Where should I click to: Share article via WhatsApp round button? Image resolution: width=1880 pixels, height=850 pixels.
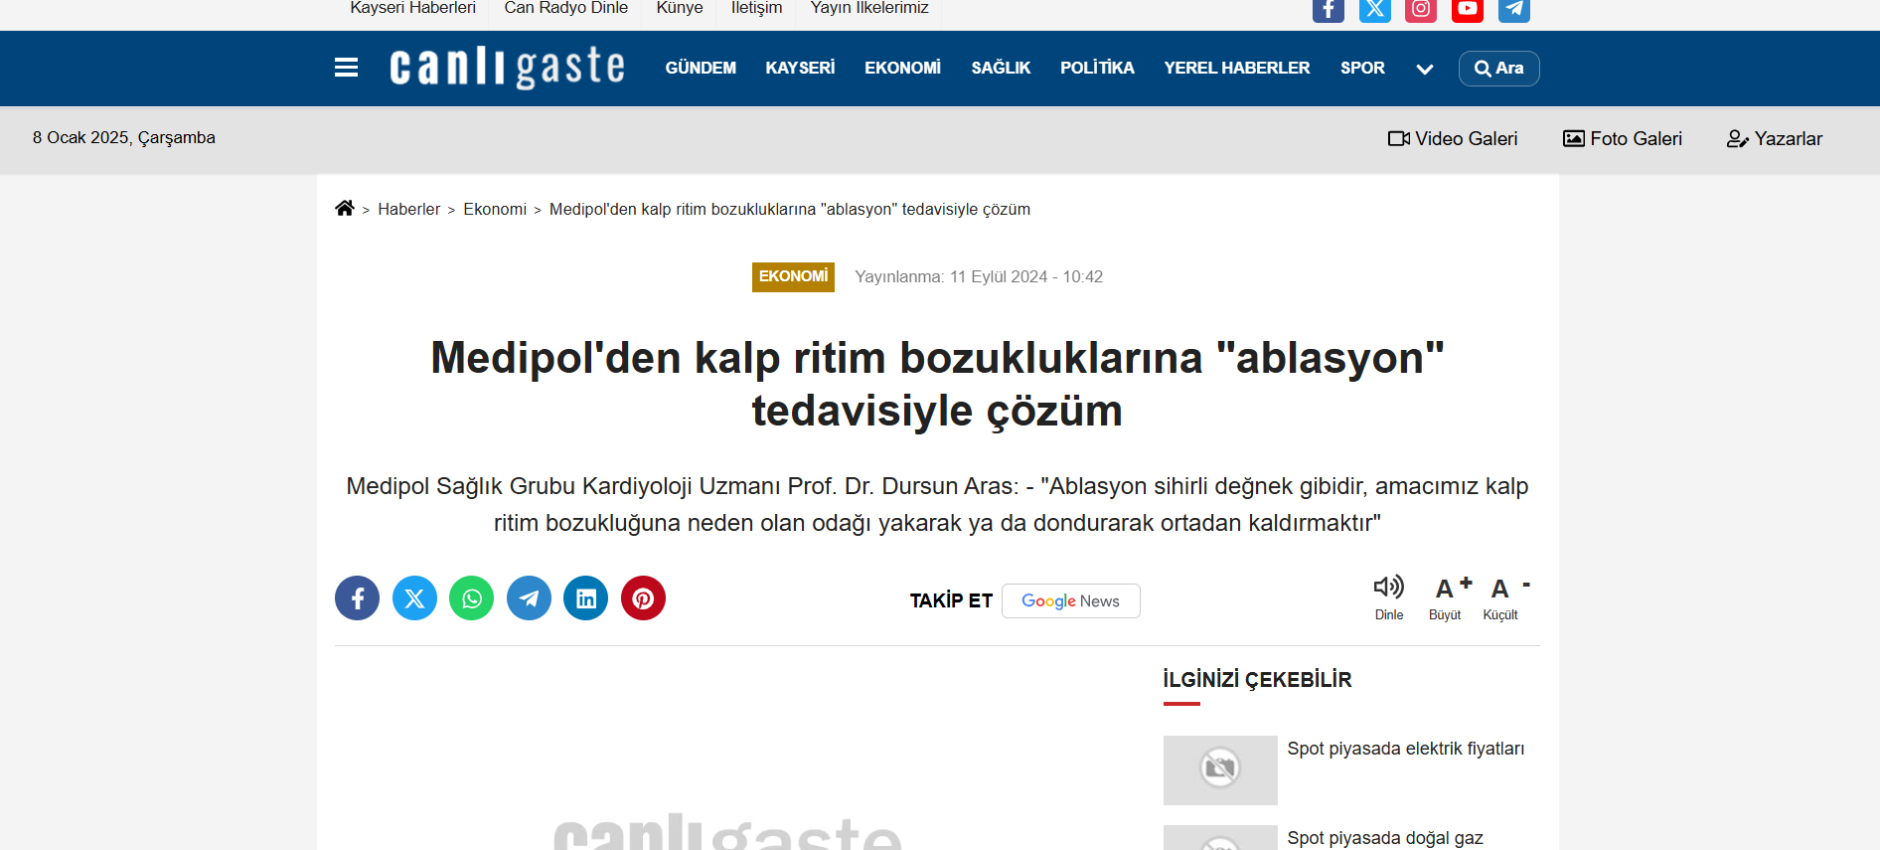(x=472, y=598)
